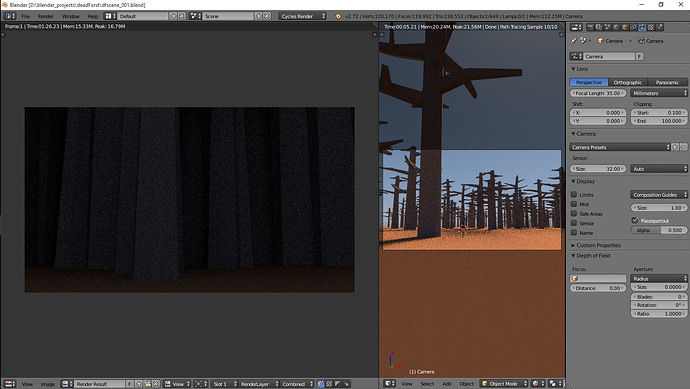The width and height of the screenshot is (690, 389).
Task: Add new camera preset plus icon
Action: pyautogui.click(x=675, y=147)
